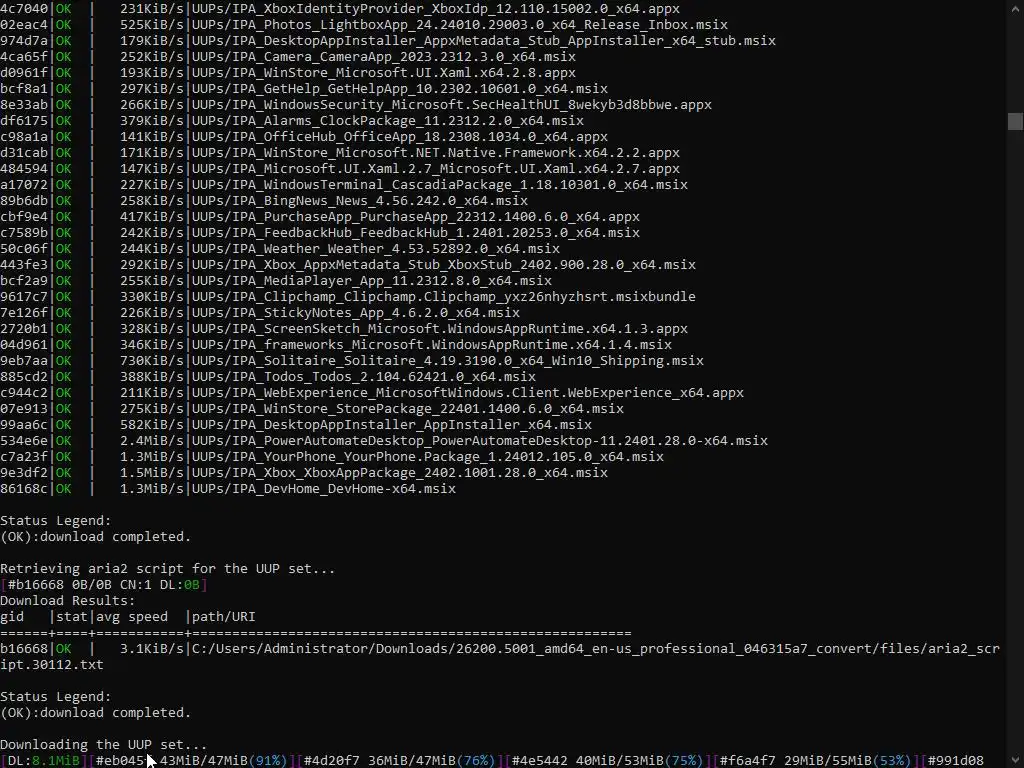Image resolution: width=1024 pixels, height=768 pixels.
Task: Click the WebExperience Client appx path
Action: click(468, 392)
